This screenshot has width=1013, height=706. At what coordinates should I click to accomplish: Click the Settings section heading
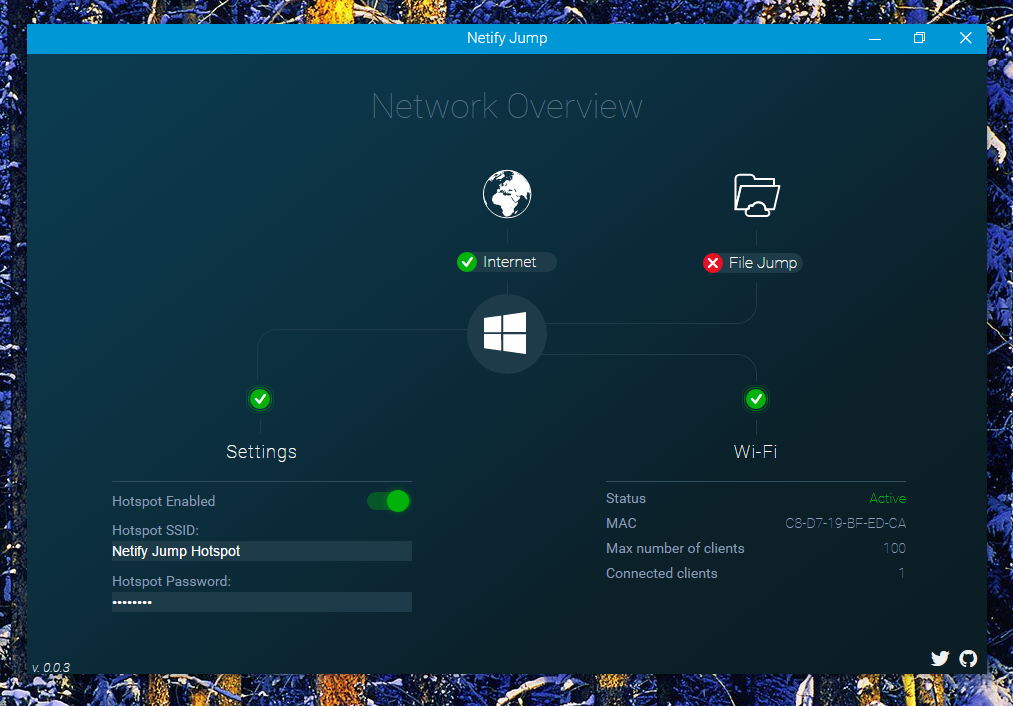pos(262,452)
